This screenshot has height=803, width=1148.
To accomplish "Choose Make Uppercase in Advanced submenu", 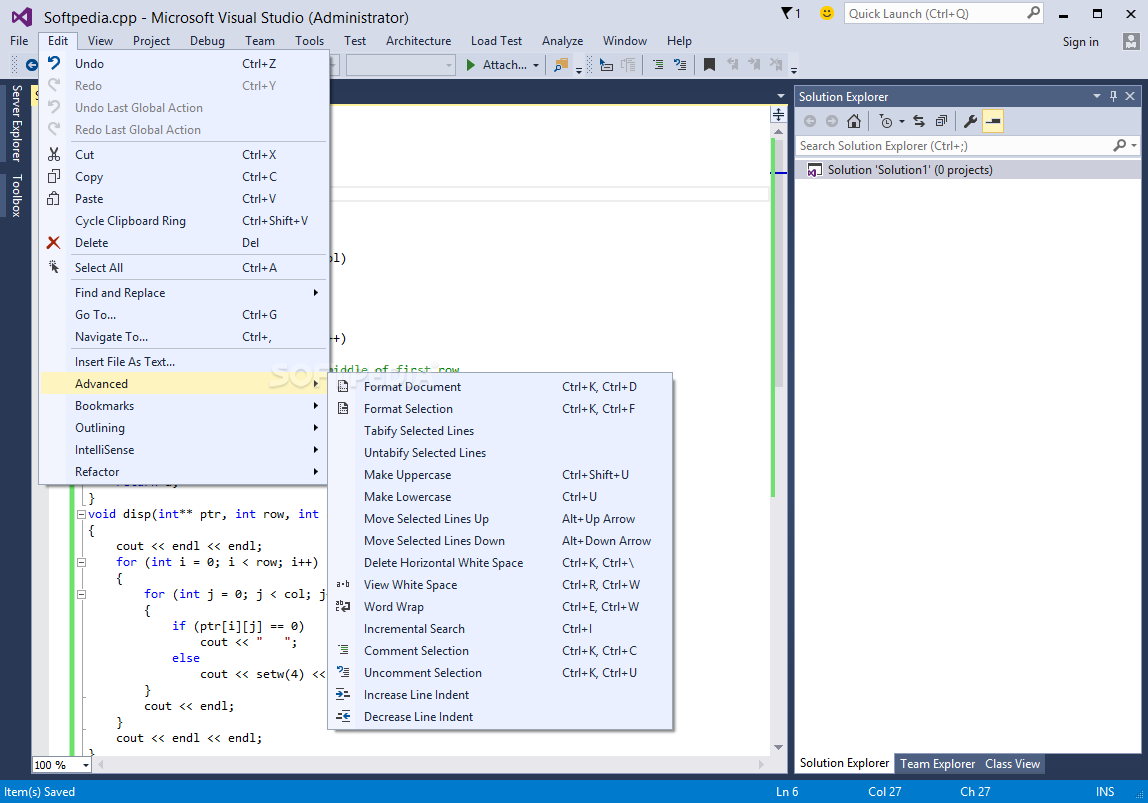I will coord(500,475).
